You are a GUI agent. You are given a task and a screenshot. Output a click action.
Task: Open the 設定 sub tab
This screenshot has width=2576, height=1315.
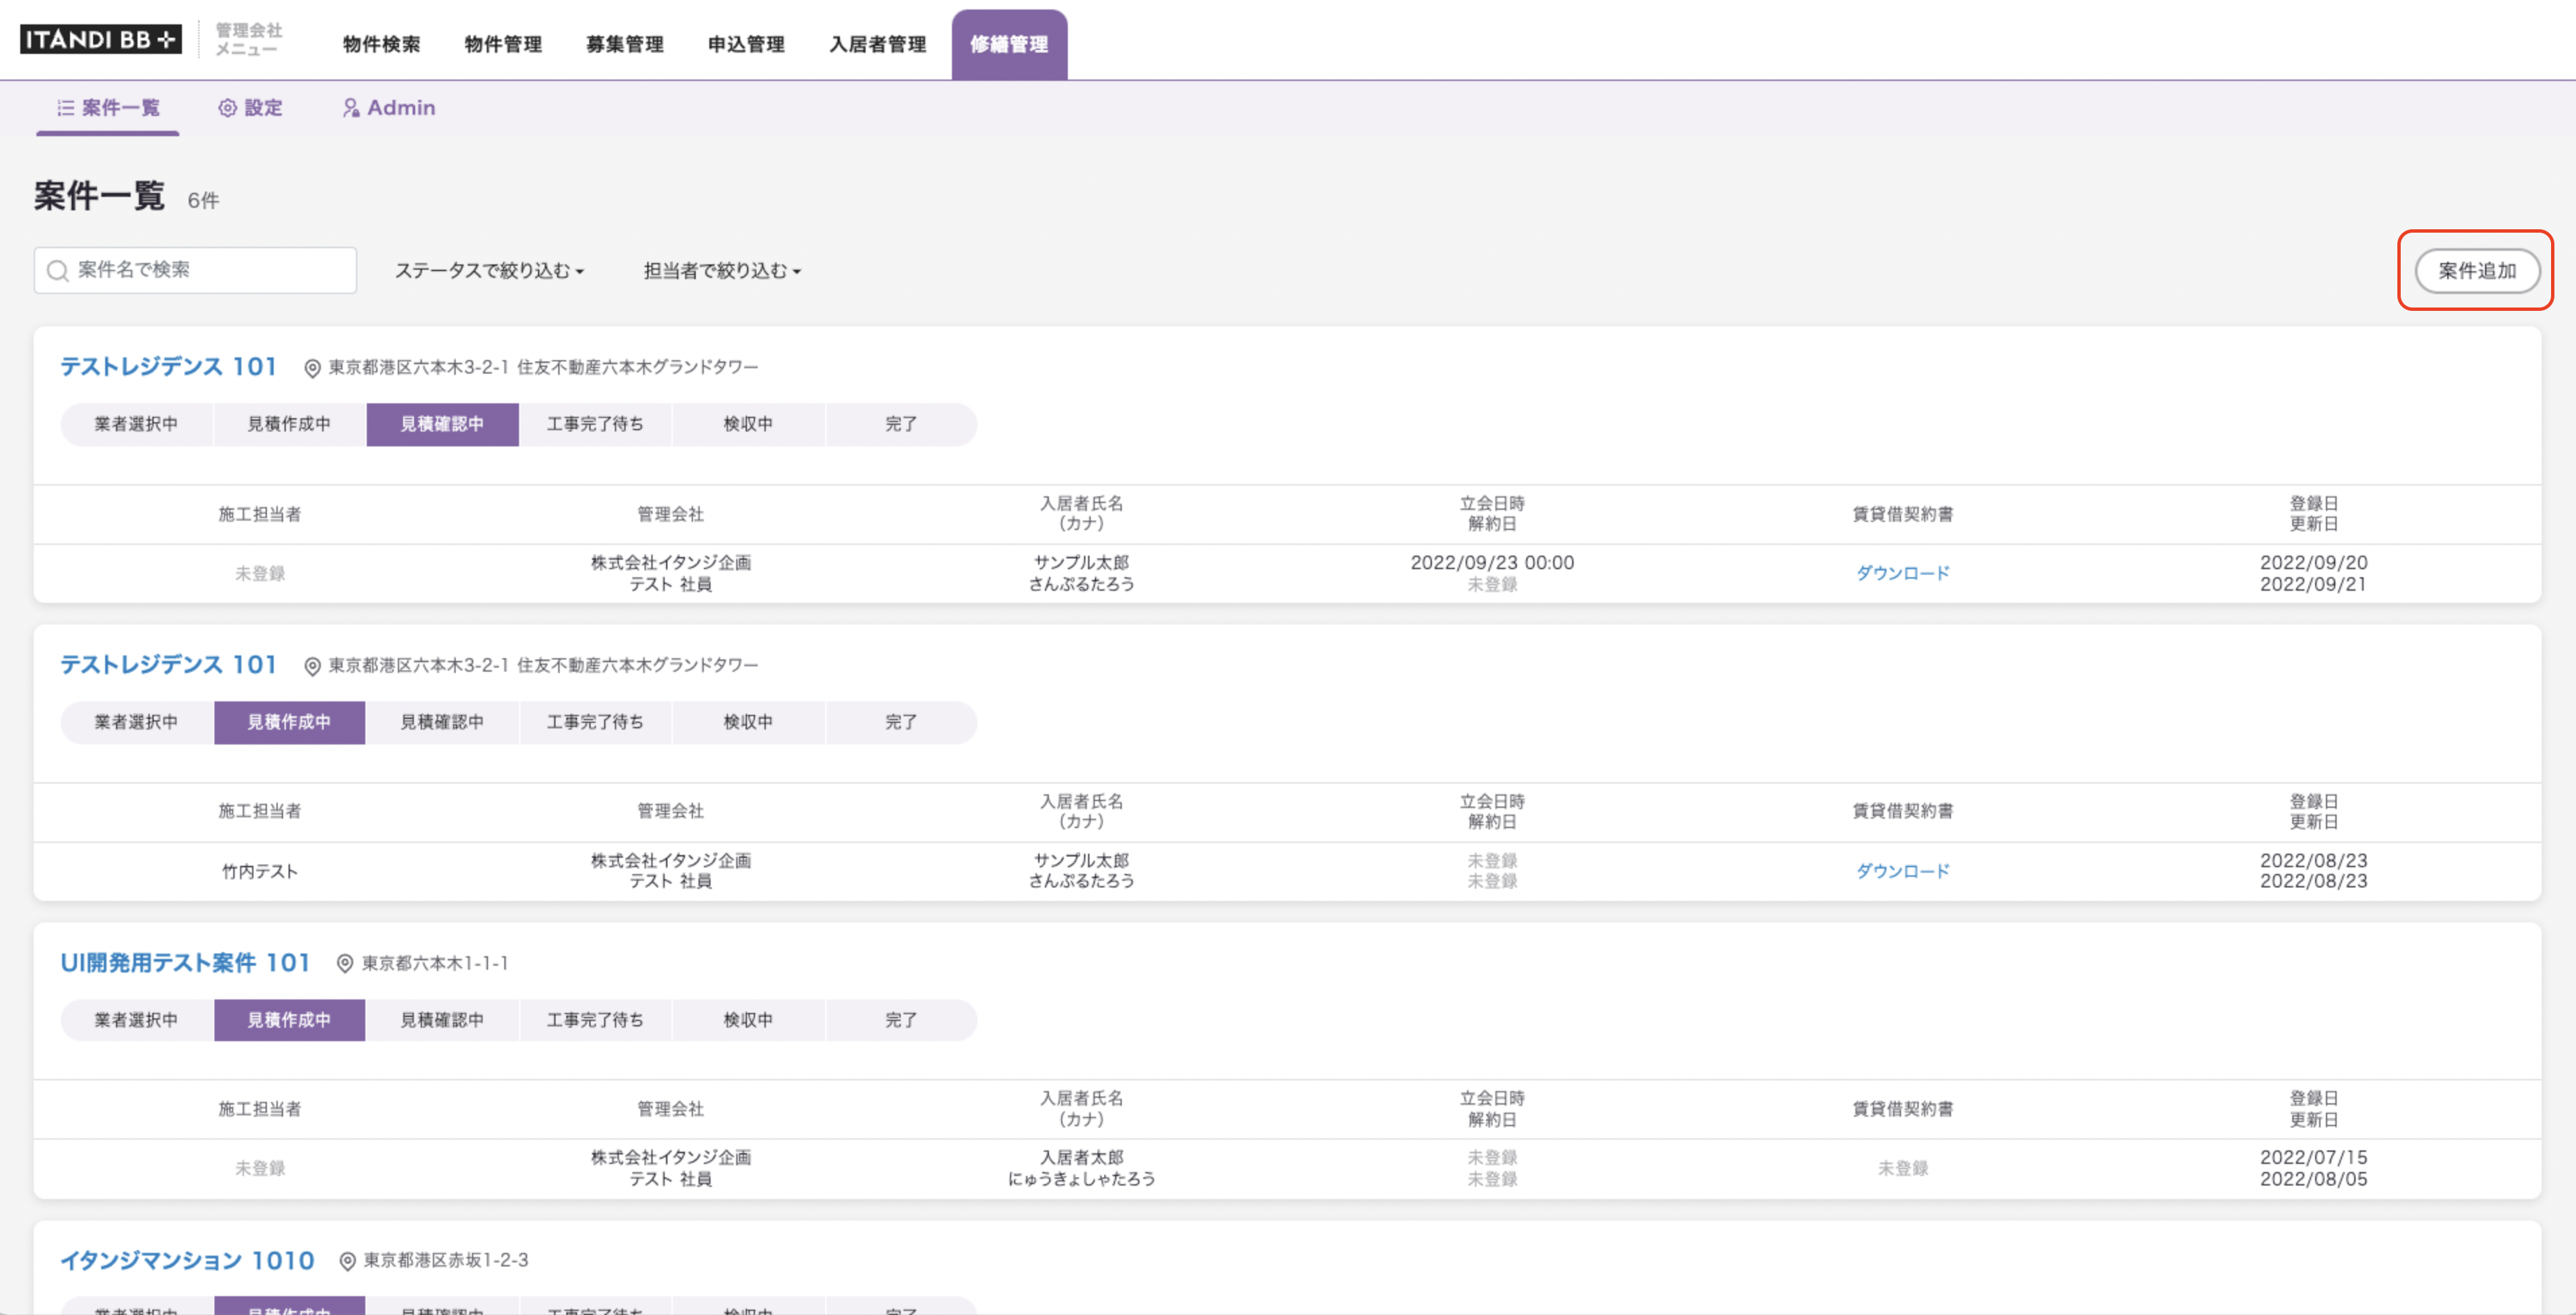(x=251, y=108)
